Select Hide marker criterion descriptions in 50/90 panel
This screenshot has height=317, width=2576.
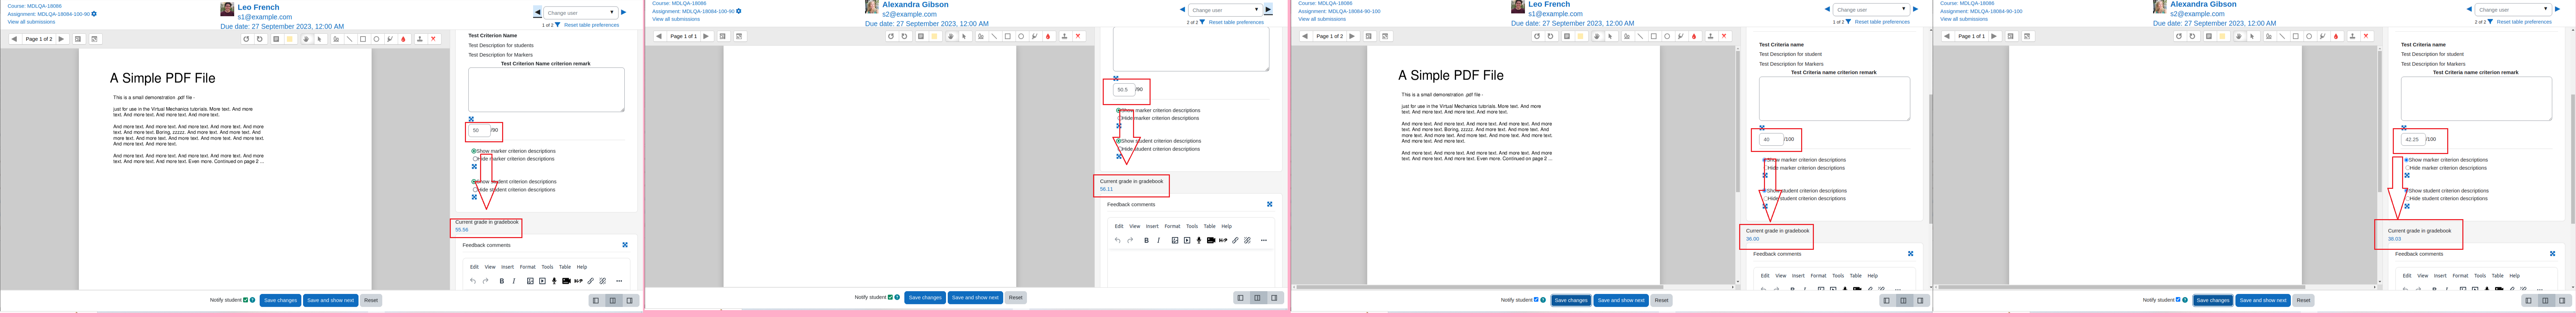[x=475, y=158]
